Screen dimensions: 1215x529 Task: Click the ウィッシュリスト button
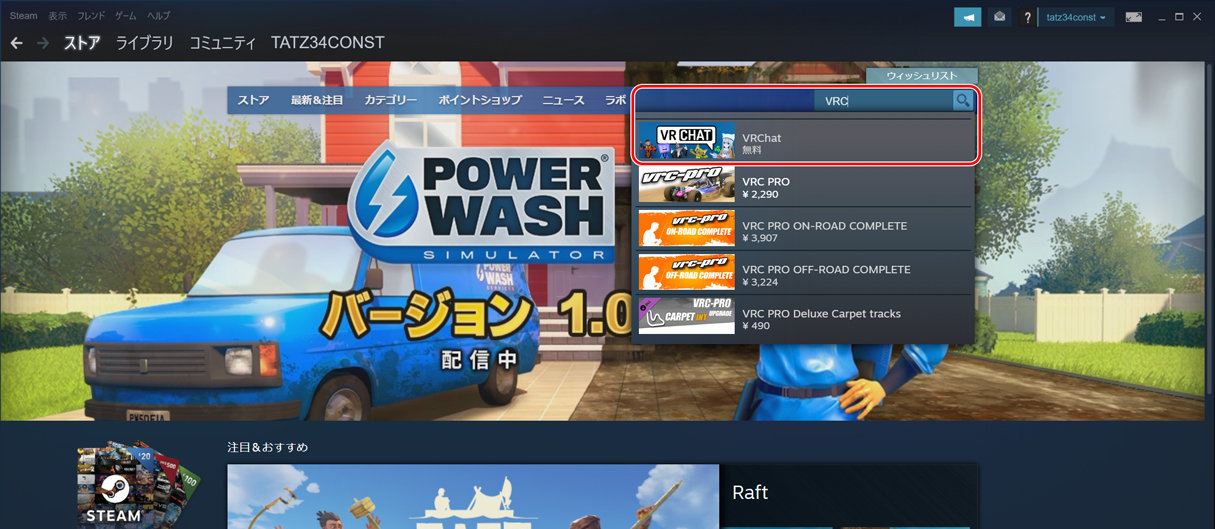(921, 76)
